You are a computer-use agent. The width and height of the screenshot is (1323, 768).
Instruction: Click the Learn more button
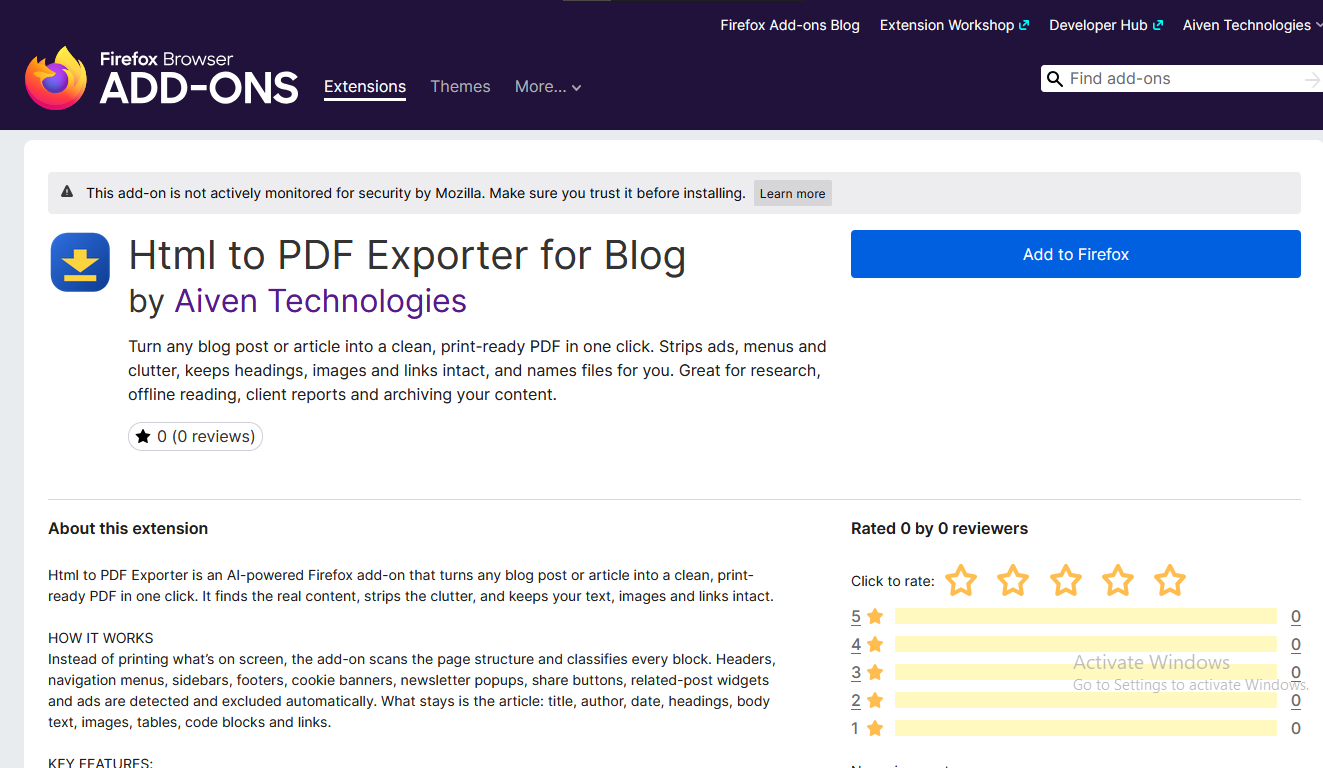coord(793,194)
